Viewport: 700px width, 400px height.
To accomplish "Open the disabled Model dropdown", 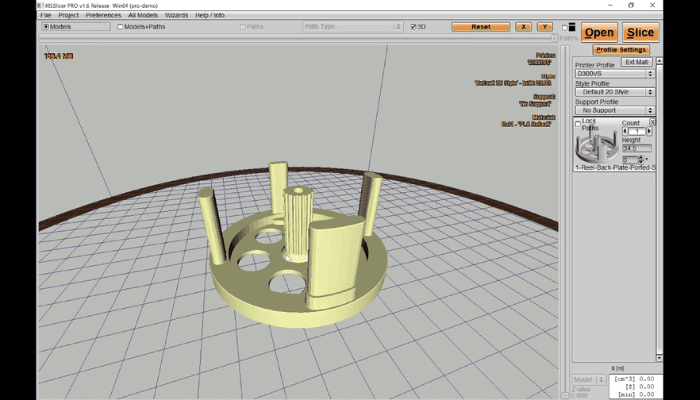I will (x=589, y=379).
